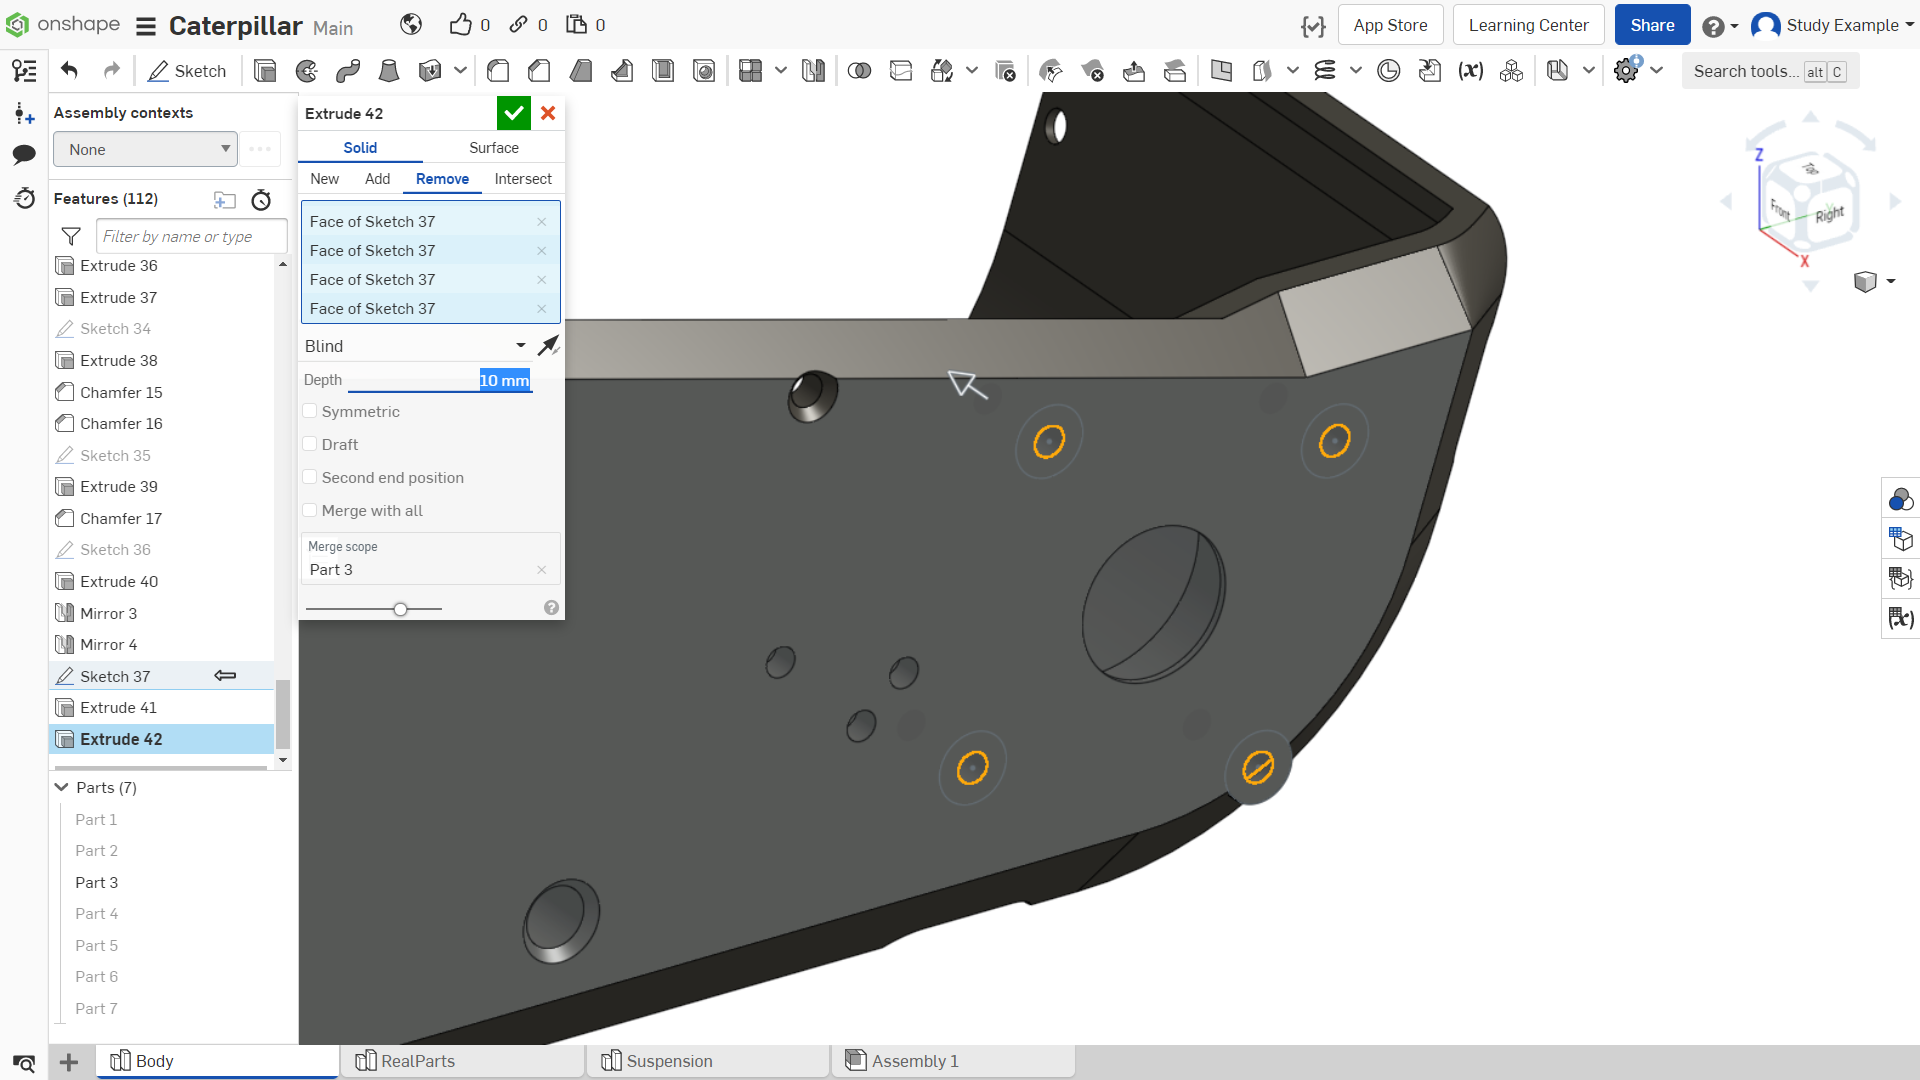Viewport: 1920px width, 1080px height.
Task: Collapse the Parts (7) list
Action: (x=62, y=787)
